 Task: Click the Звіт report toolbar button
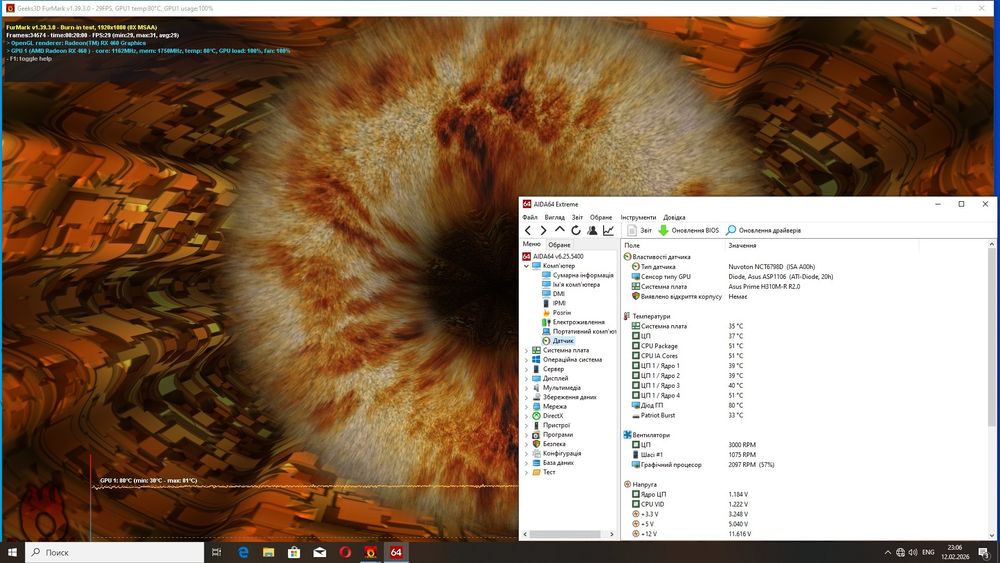[640, 230]
